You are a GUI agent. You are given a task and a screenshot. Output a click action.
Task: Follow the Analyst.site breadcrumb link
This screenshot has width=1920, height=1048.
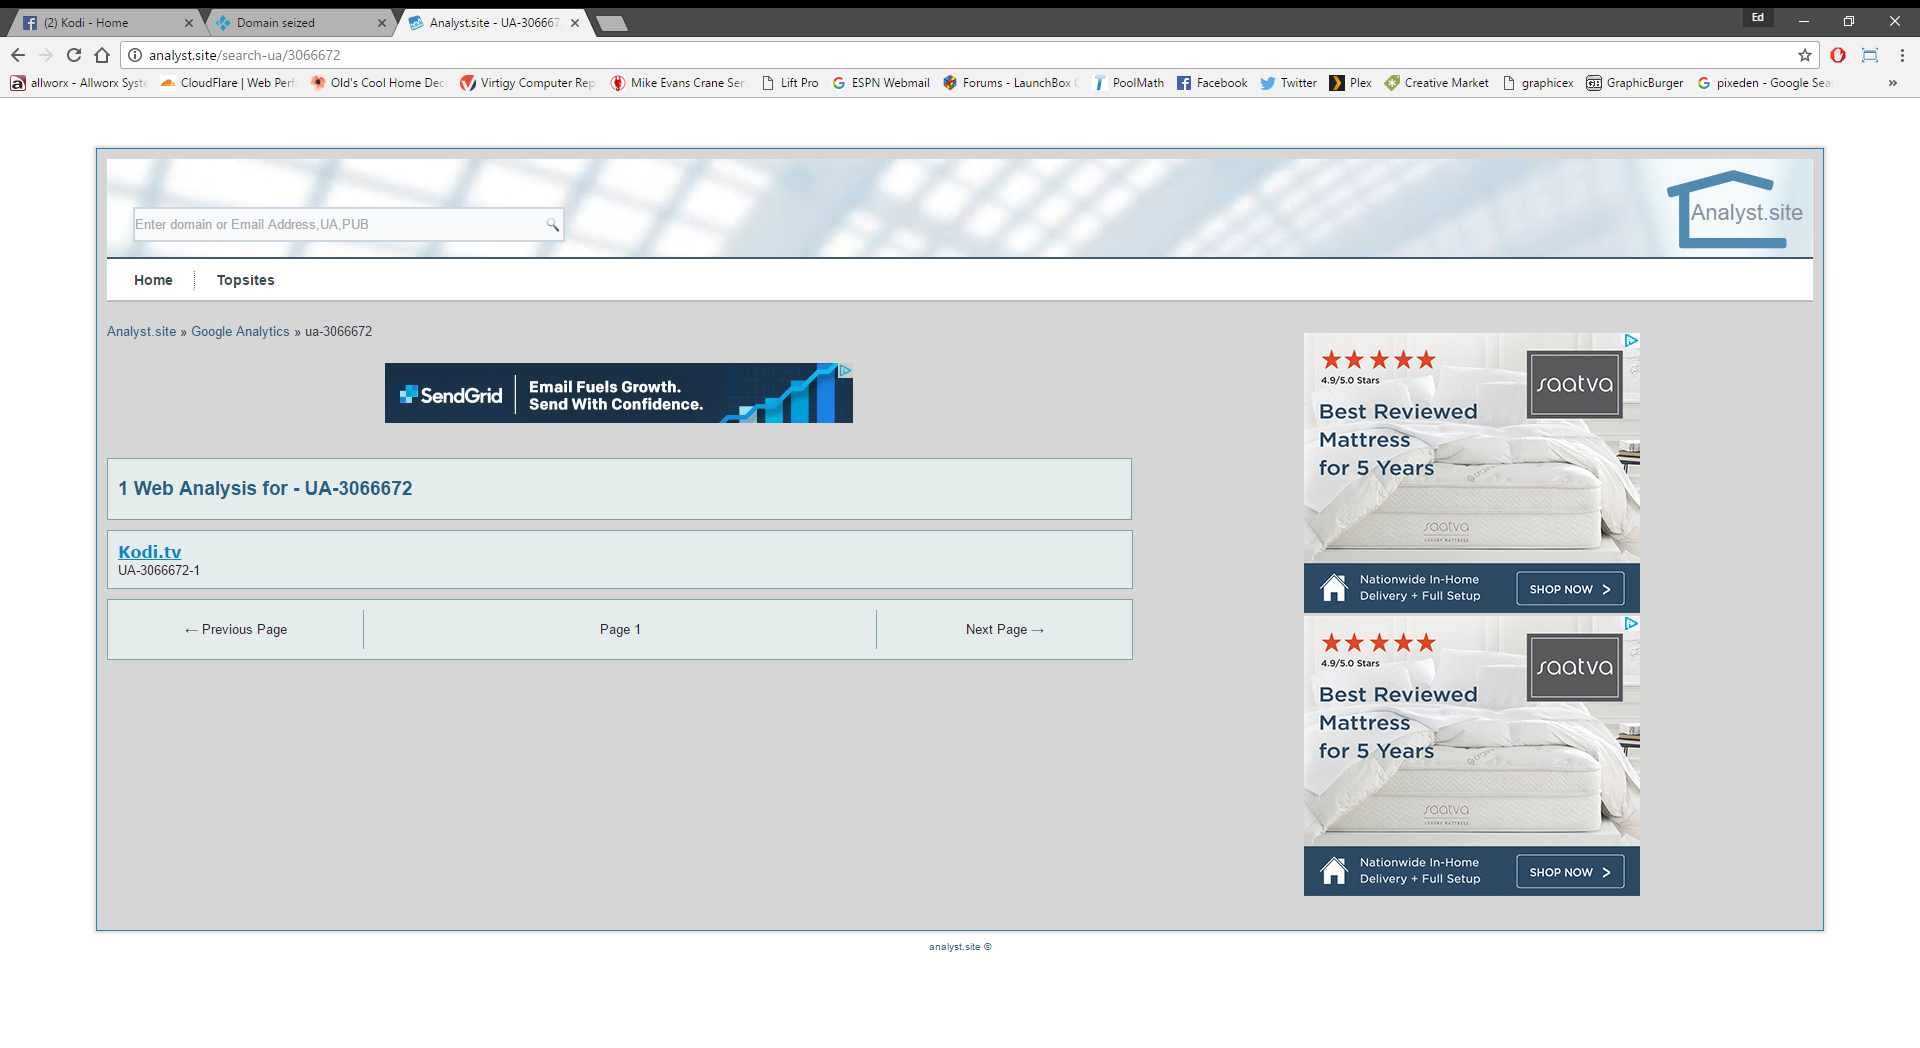pyautogui.click(x=141, y=332)
